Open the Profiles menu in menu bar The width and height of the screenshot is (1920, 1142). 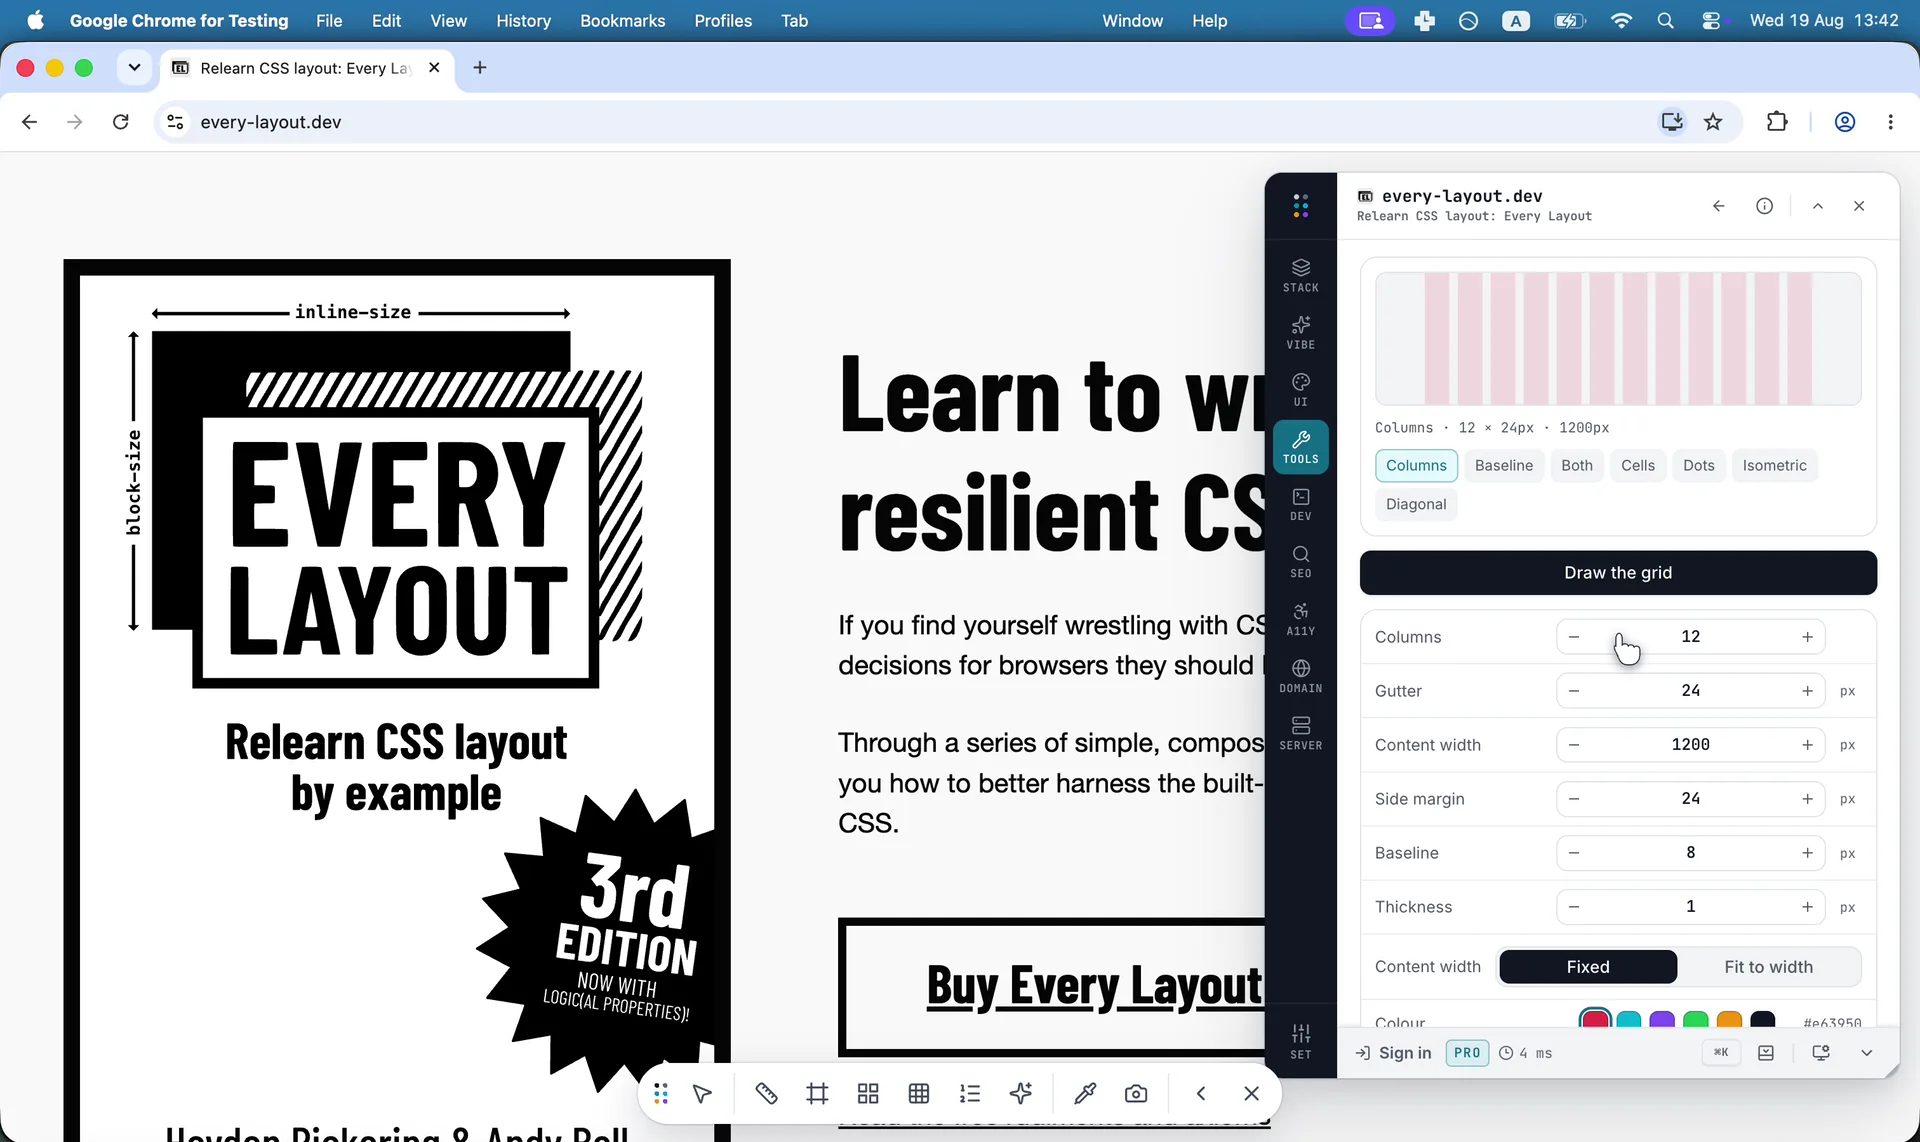(x=723, y=21)
